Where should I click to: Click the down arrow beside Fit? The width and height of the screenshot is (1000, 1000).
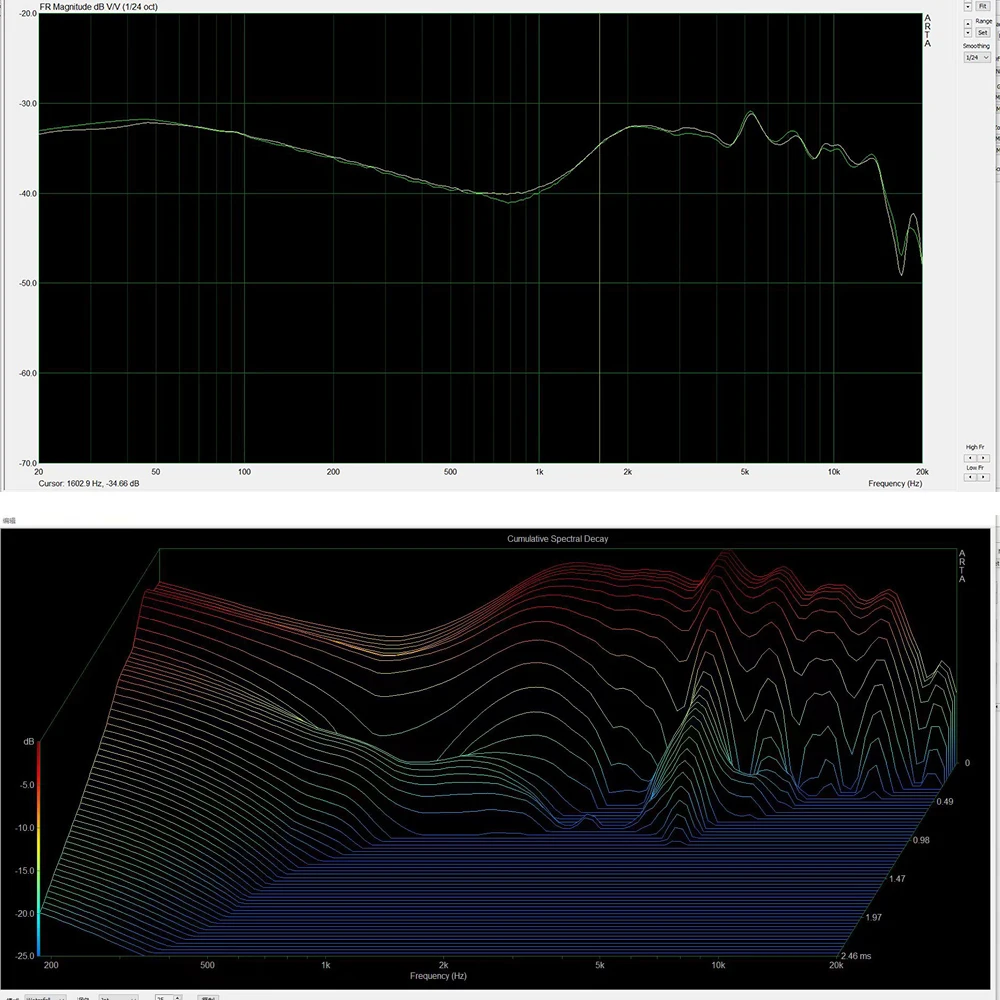967,6
